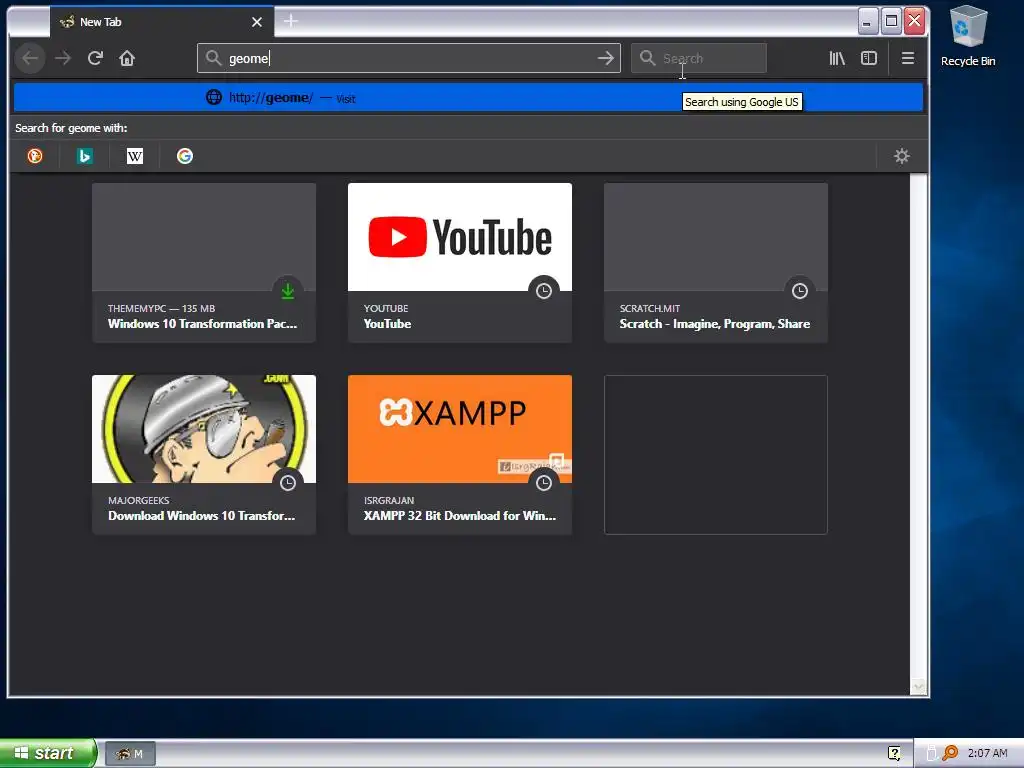Open the MajorGeeks tile
This screenshot has width=1024, height=768.
click(204, 455)
